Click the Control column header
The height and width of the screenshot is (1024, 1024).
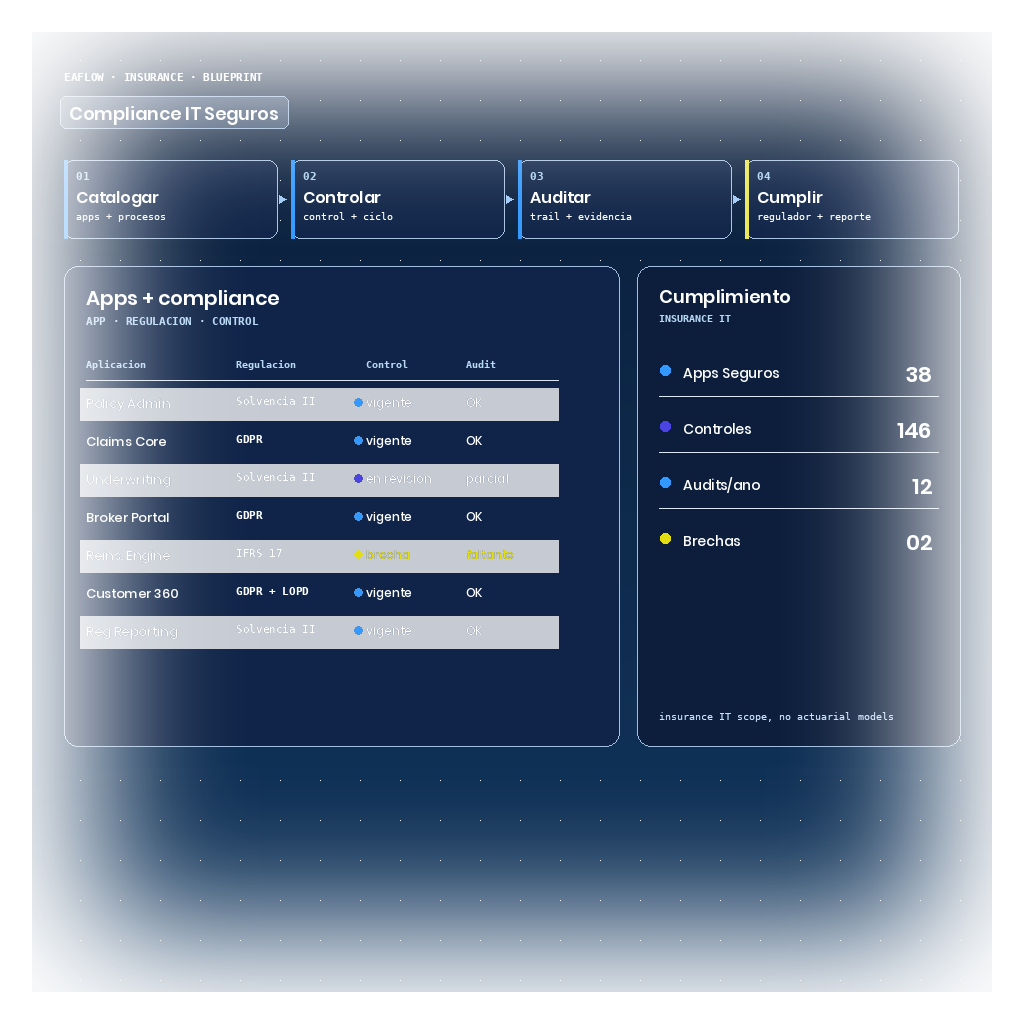(387, 364)
